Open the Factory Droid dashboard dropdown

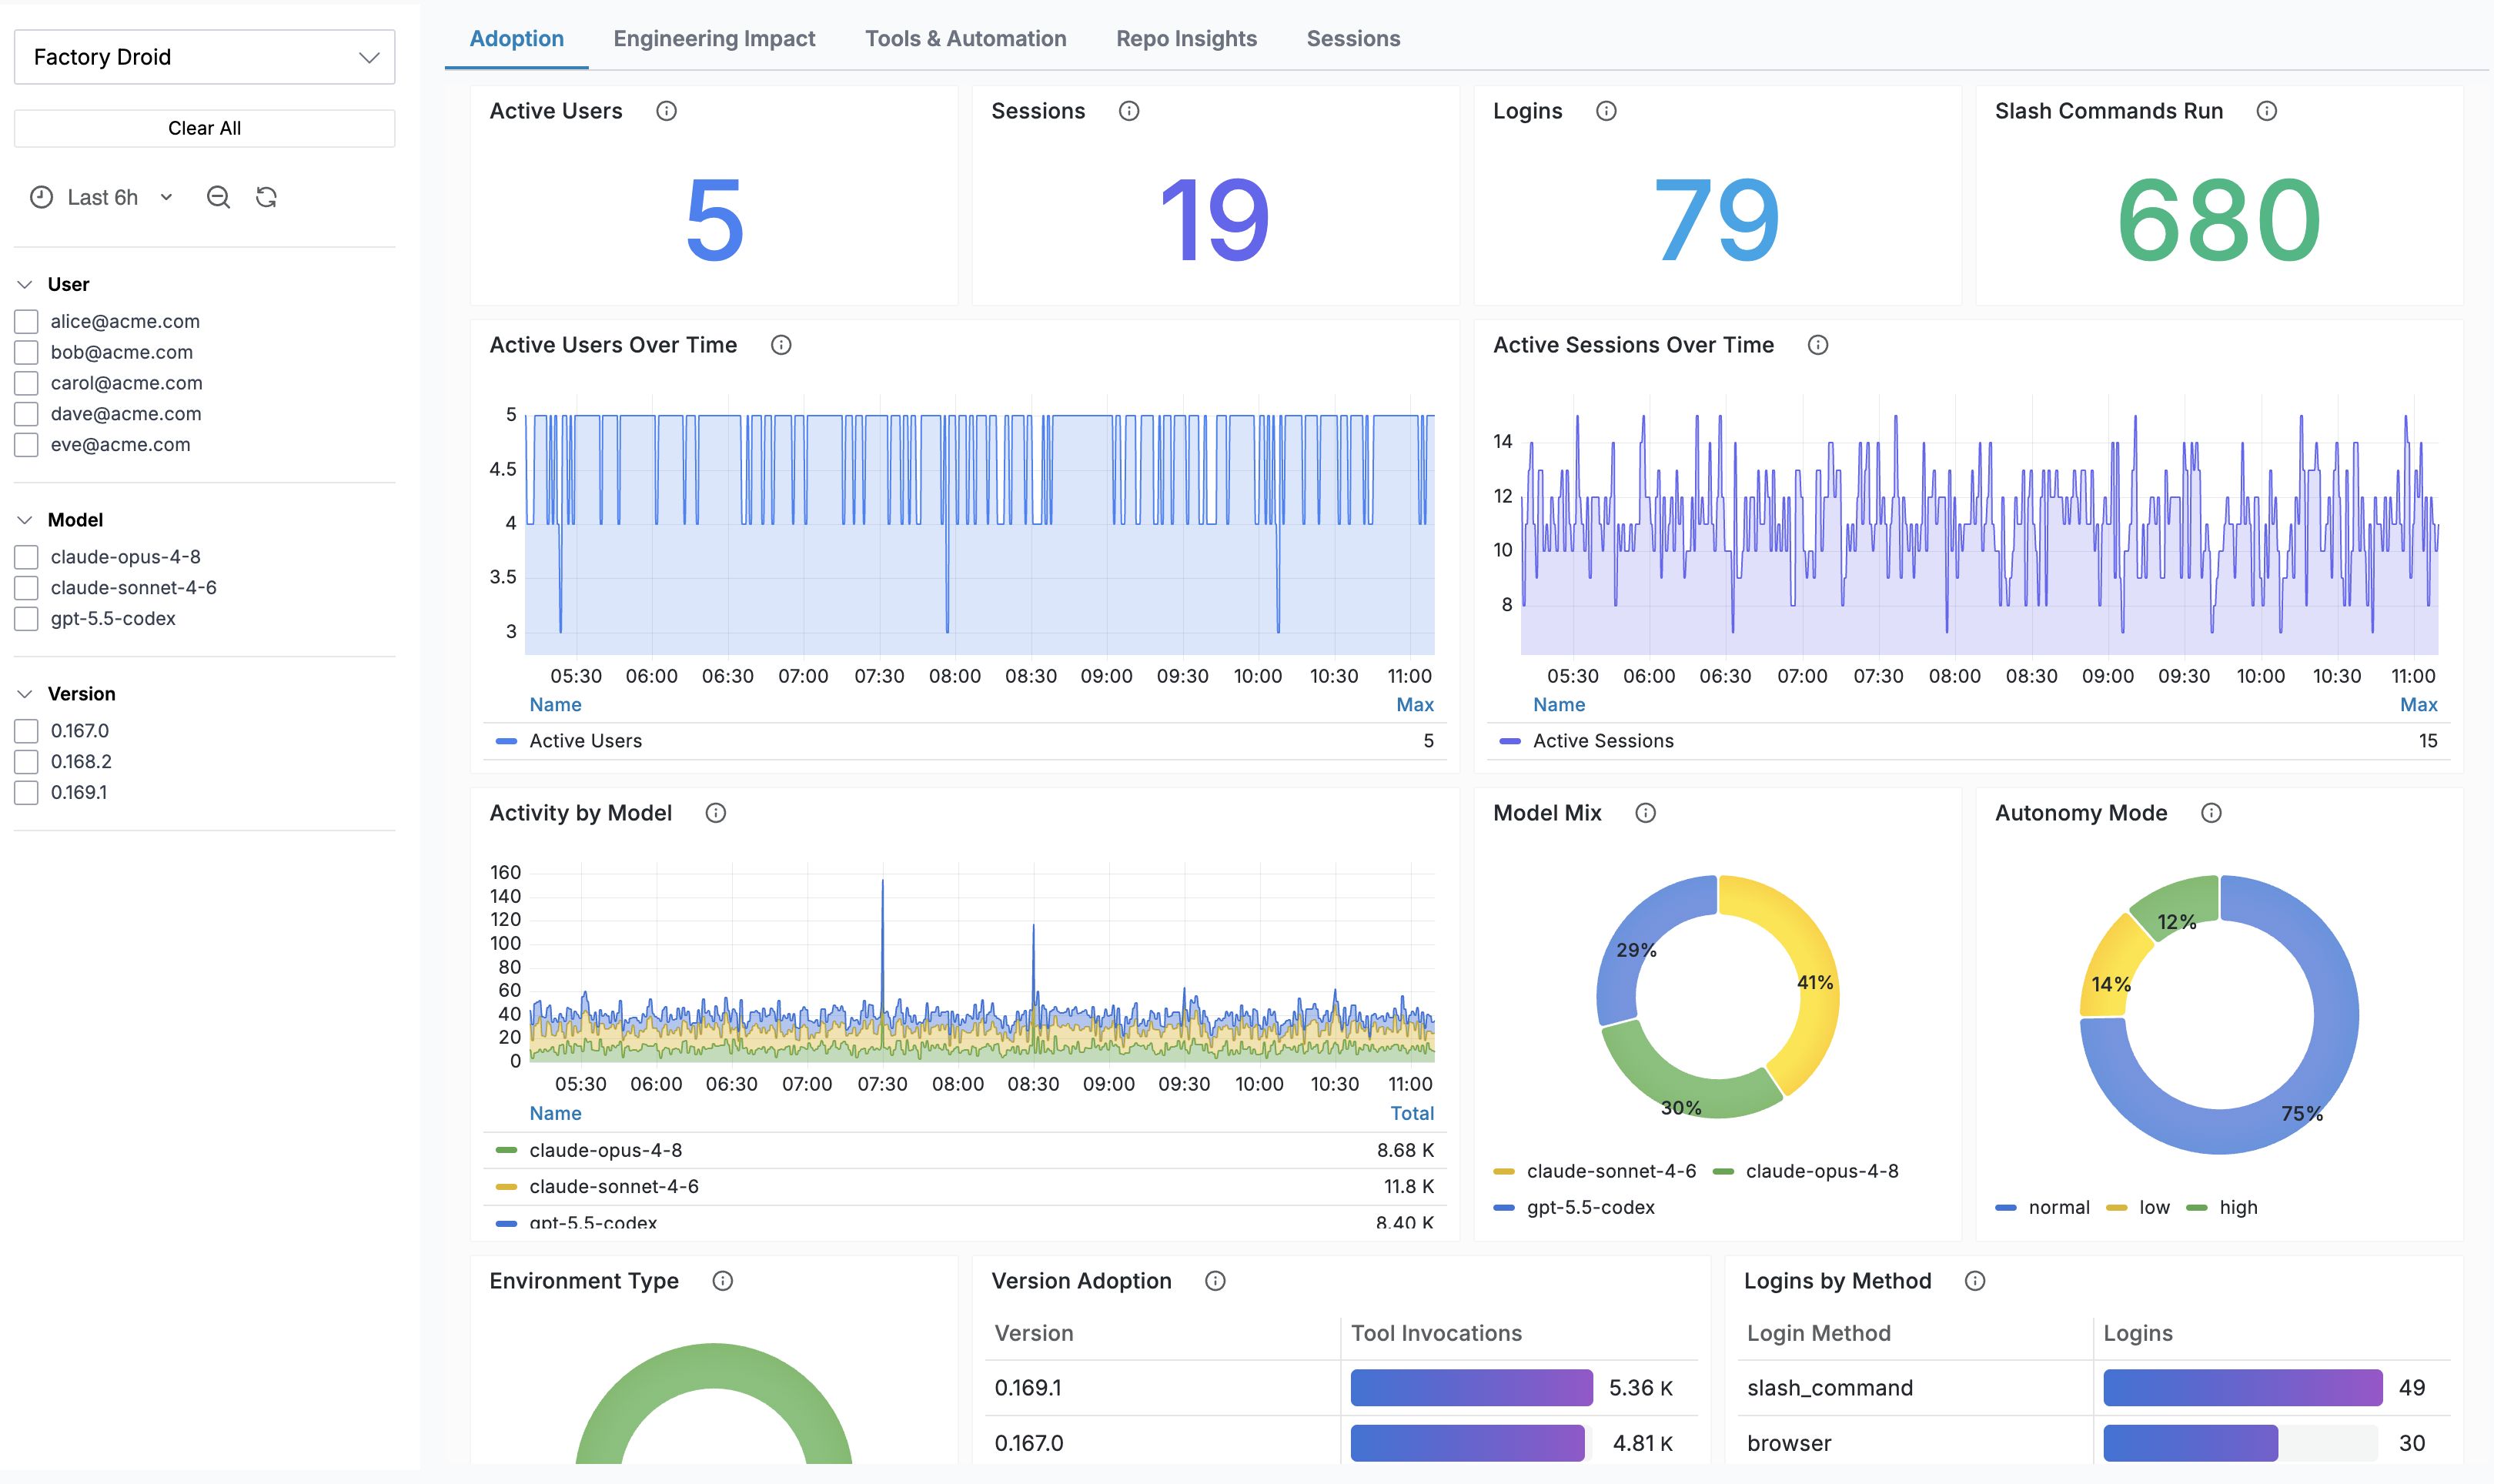pyautogui.click(x=204, y=57)
